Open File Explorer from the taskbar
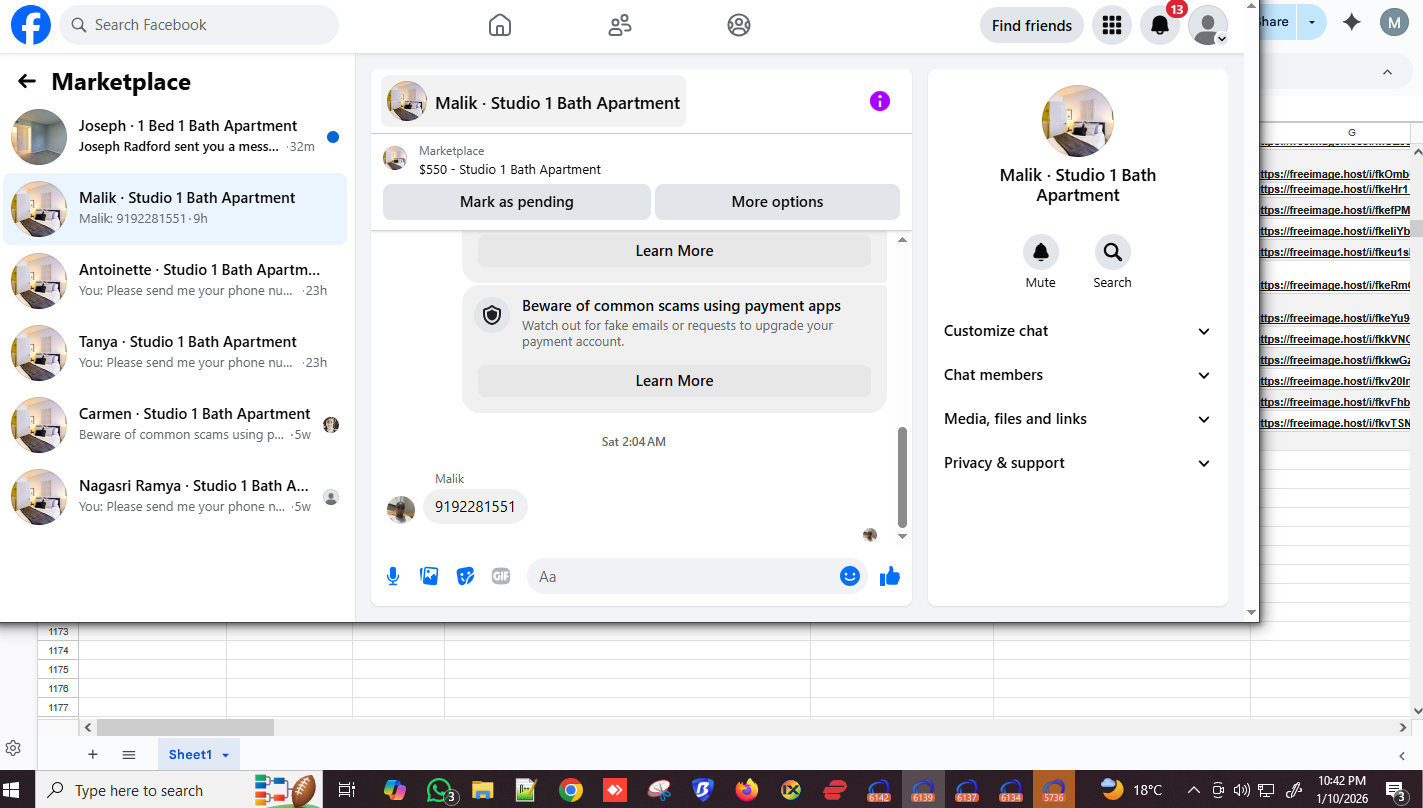Screen dimensions: 1423x808 [483, 790]
